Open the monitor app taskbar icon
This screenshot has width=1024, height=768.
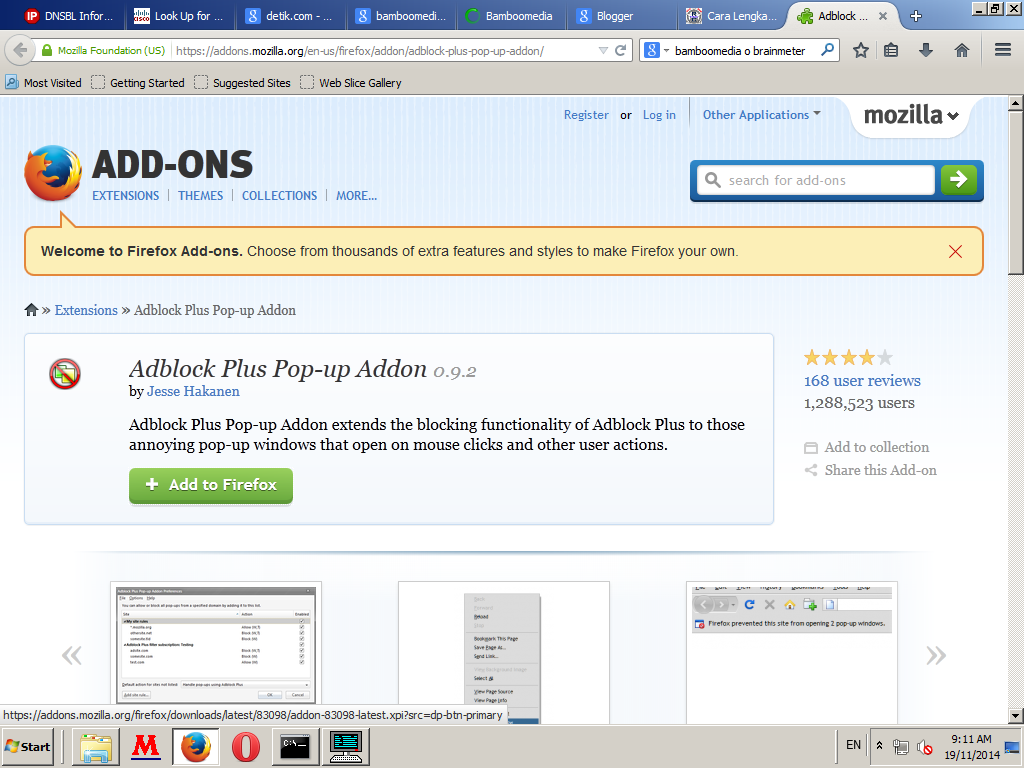tap(345, 746)
